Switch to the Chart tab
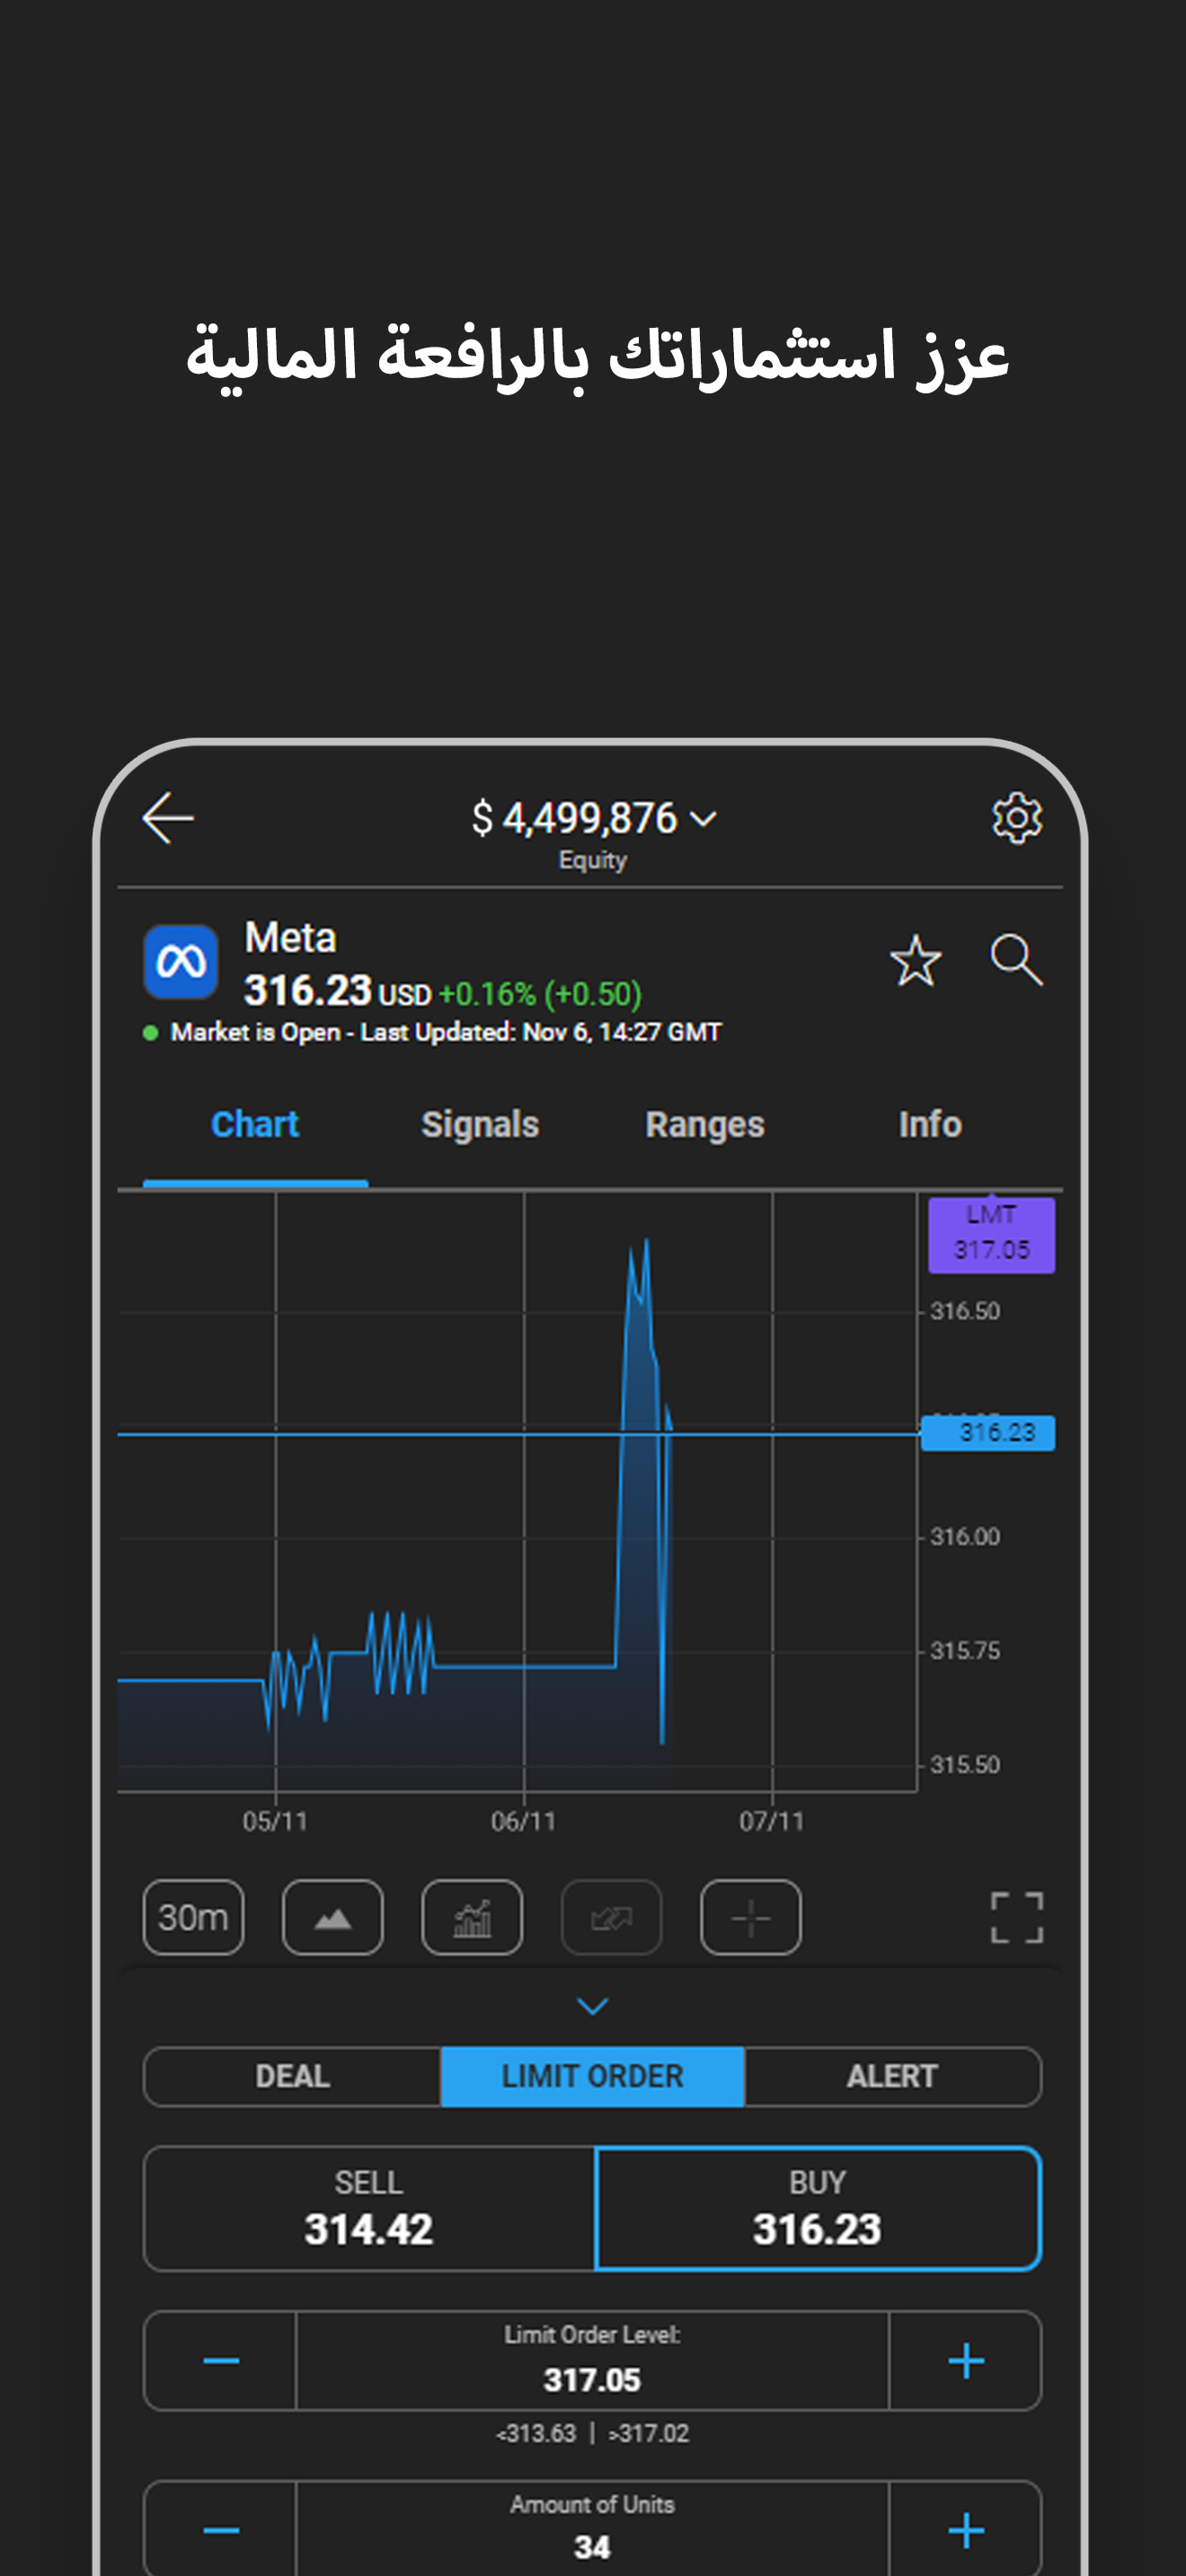The height and width of the screenshot is (2576, 1186). tap(255, 1124)
